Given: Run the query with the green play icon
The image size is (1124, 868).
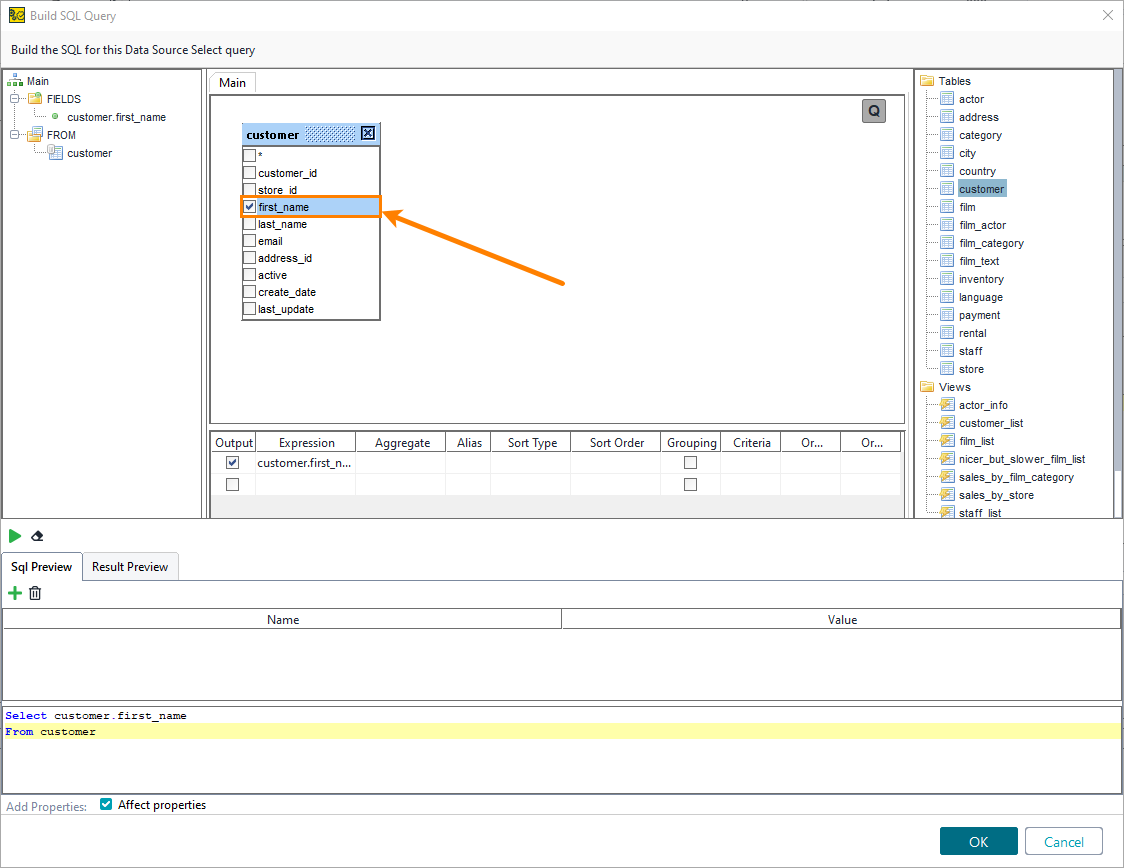Looking at the screenshot, I should tap(14, 536).
